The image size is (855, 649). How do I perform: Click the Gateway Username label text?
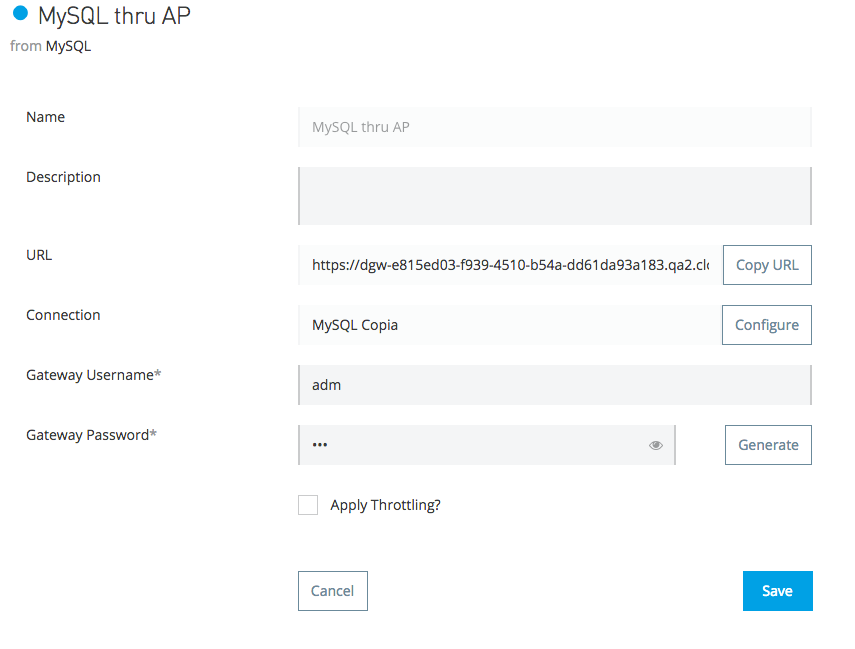(x=92, y=375)
